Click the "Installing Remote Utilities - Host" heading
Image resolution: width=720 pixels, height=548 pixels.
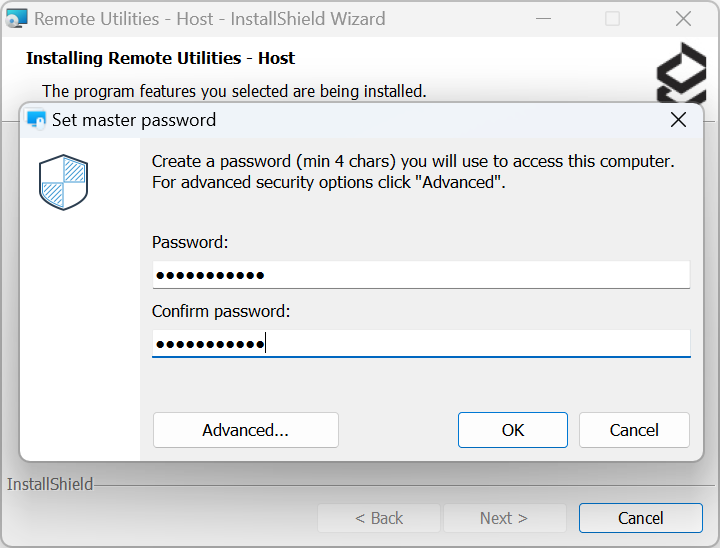coord(160,58)
